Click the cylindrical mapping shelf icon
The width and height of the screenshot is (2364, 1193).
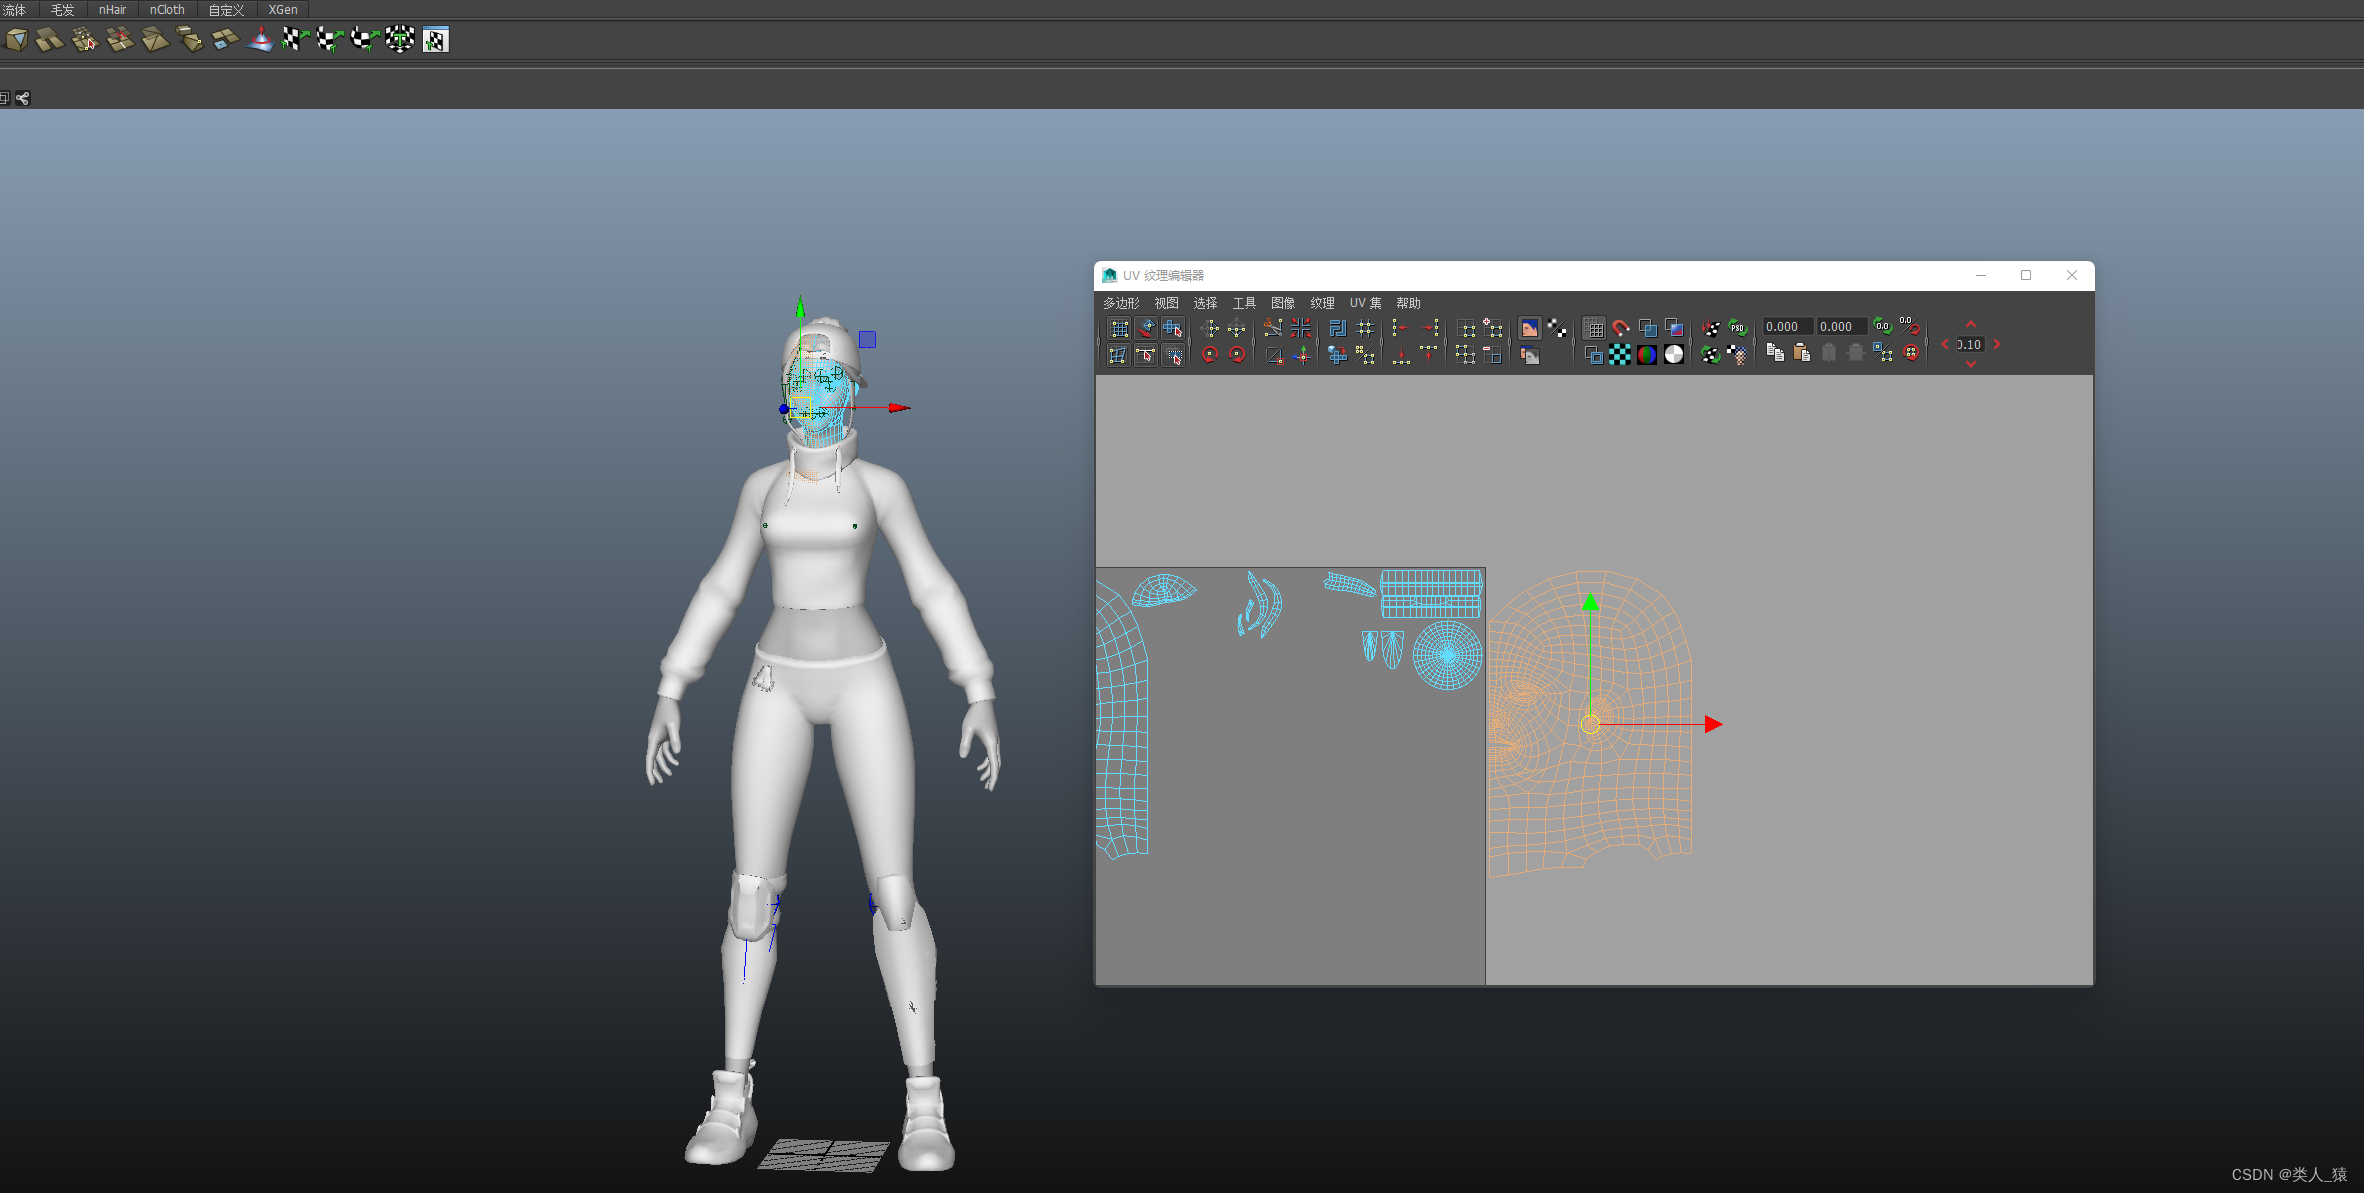pos(329,40)
